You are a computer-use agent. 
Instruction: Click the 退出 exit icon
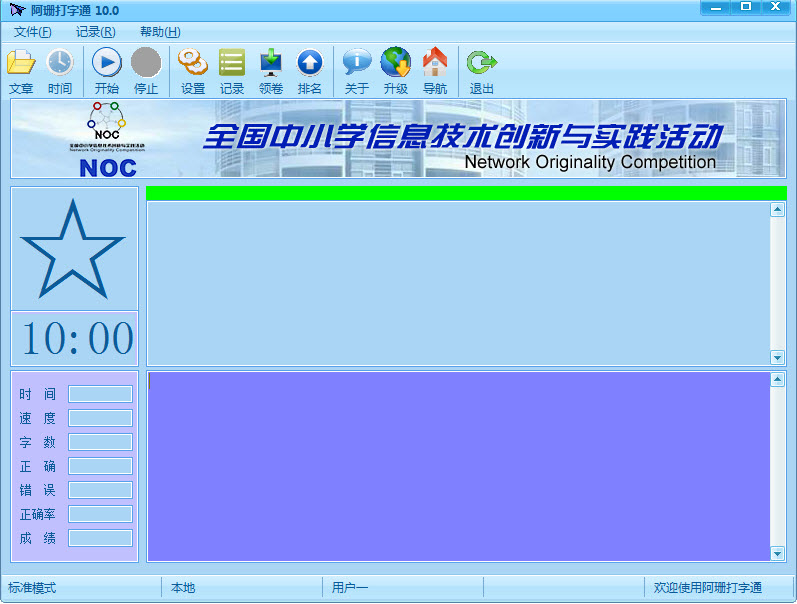pos(481,62)
